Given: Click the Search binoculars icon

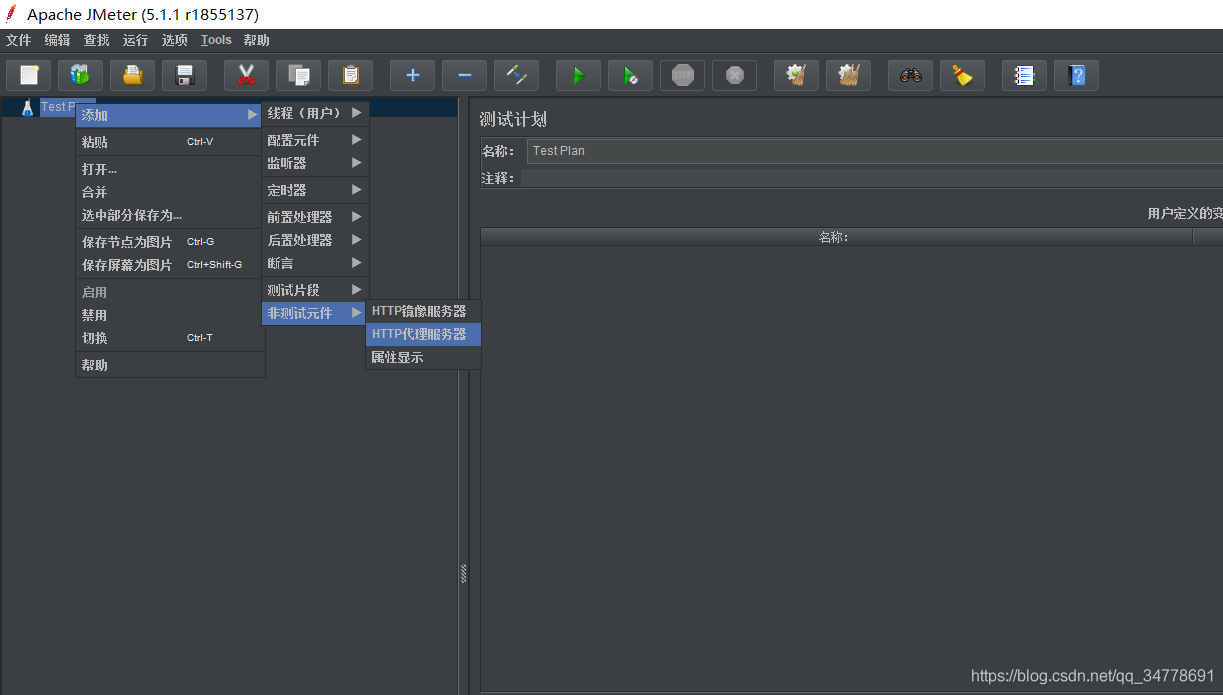Looking at the screenshot, I should (910, 75).
